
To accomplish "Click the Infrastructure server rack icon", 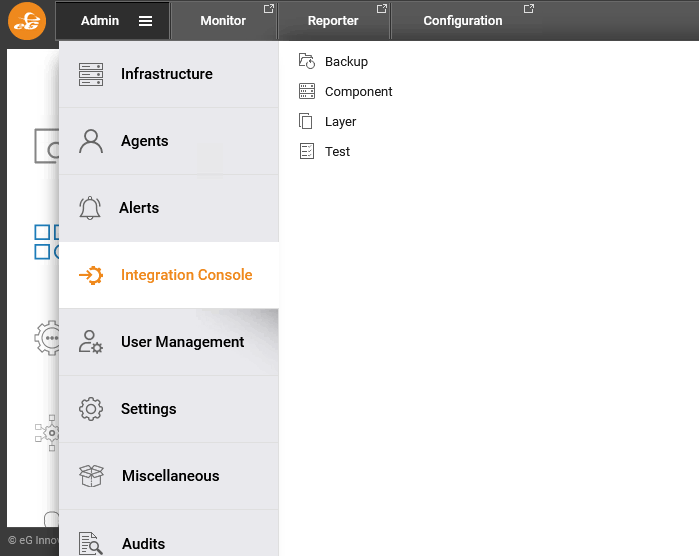I will pos(91,74).
